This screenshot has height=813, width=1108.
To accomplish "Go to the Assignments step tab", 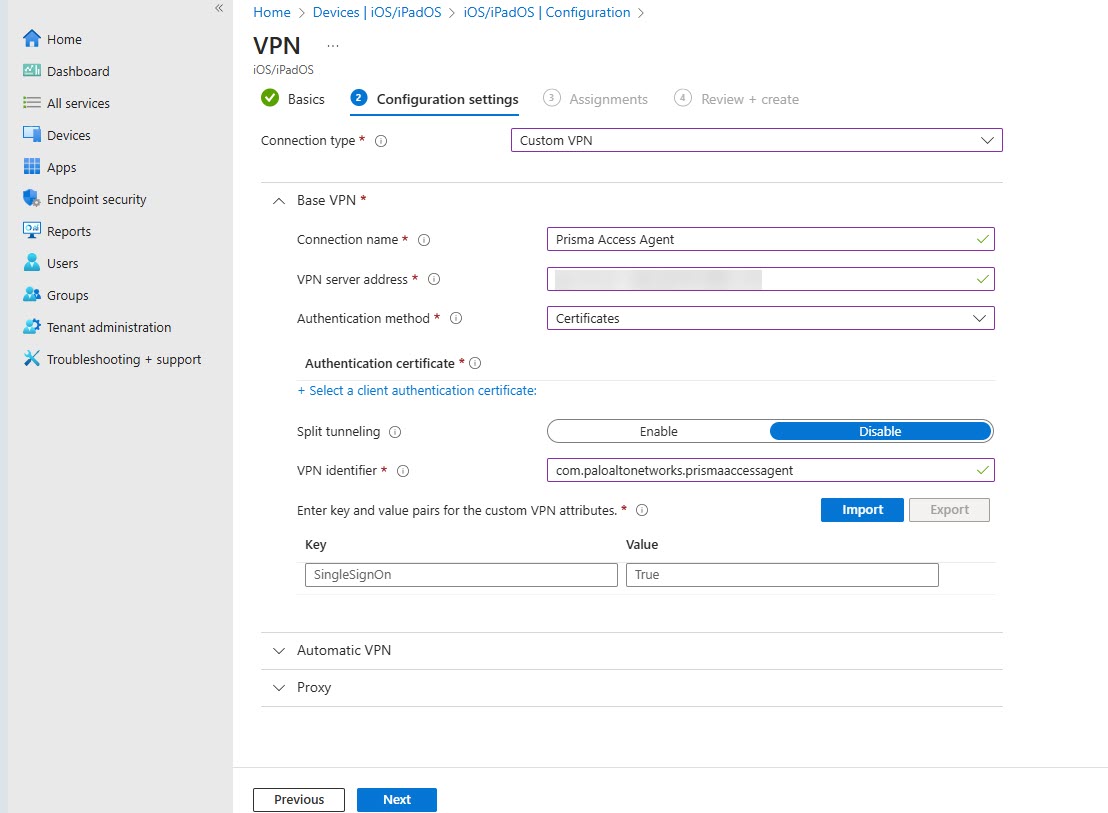I will pyautogui.click(x=597, y=99).
